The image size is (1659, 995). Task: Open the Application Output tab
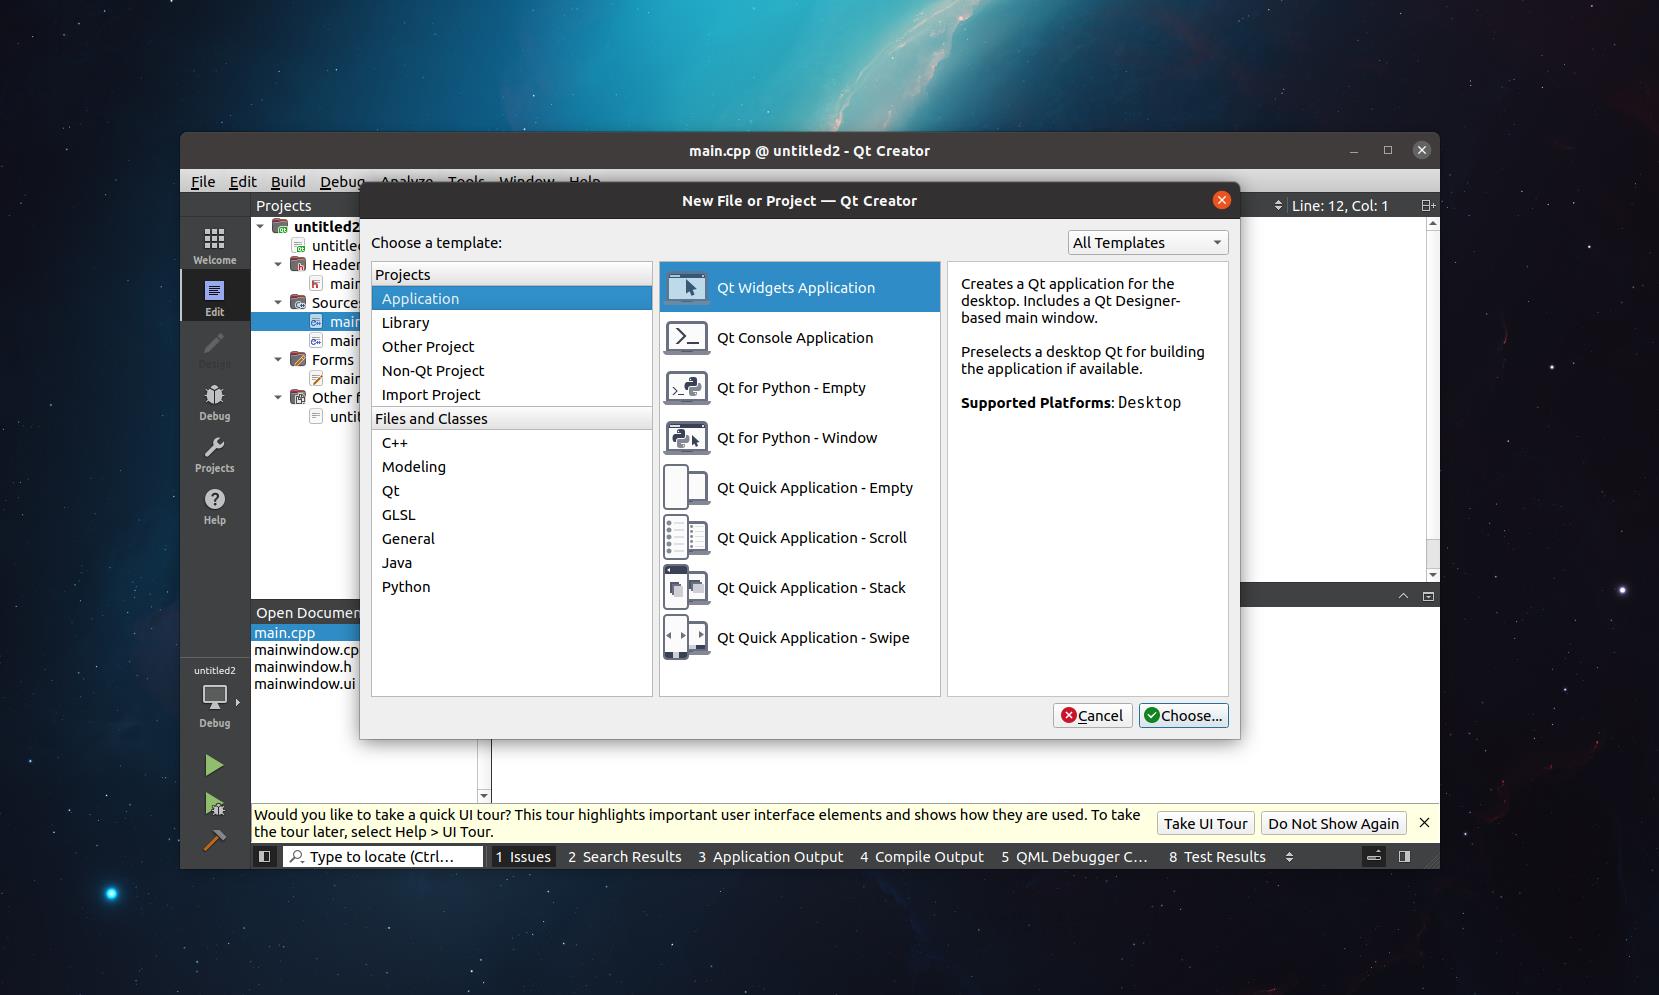coord(770,856)
